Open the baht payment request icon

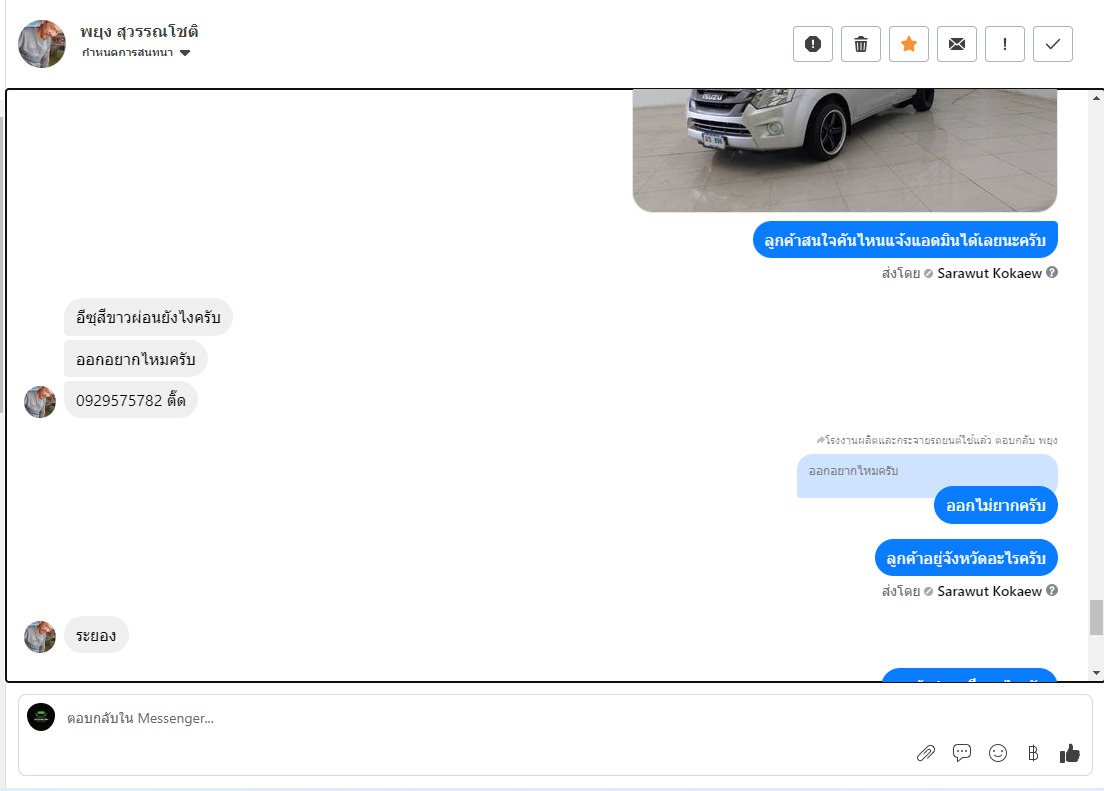pos(1033,753)
